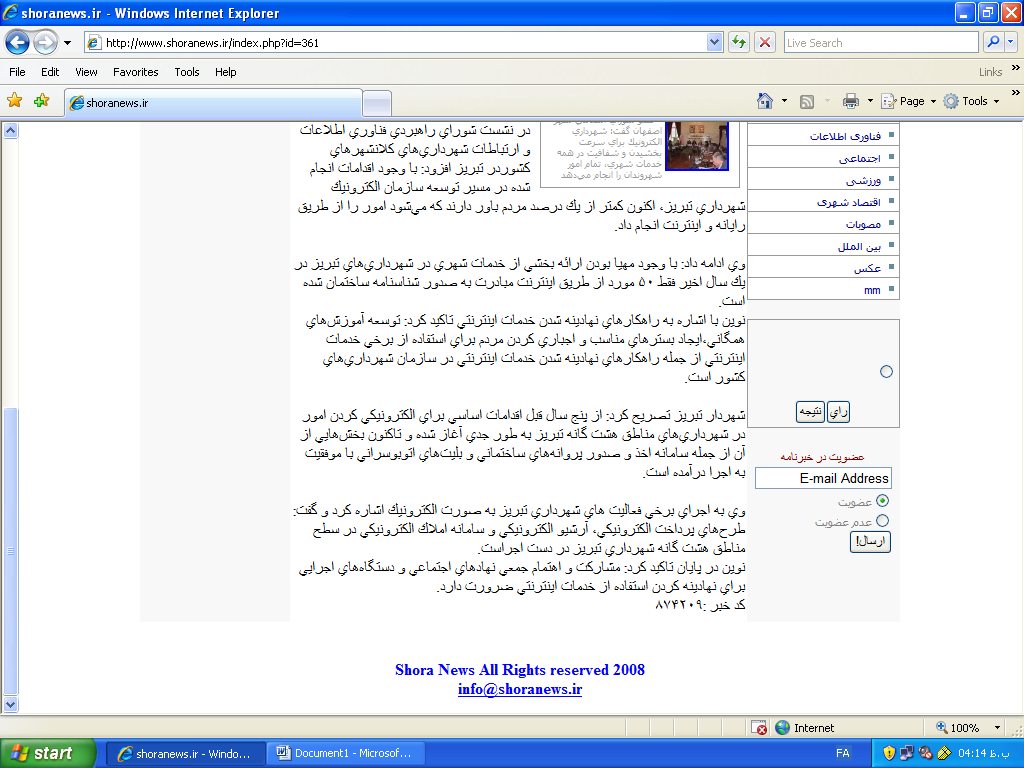Select the عضويت radio button
The width and height of the screenshot is (1024, 768).
882,501
